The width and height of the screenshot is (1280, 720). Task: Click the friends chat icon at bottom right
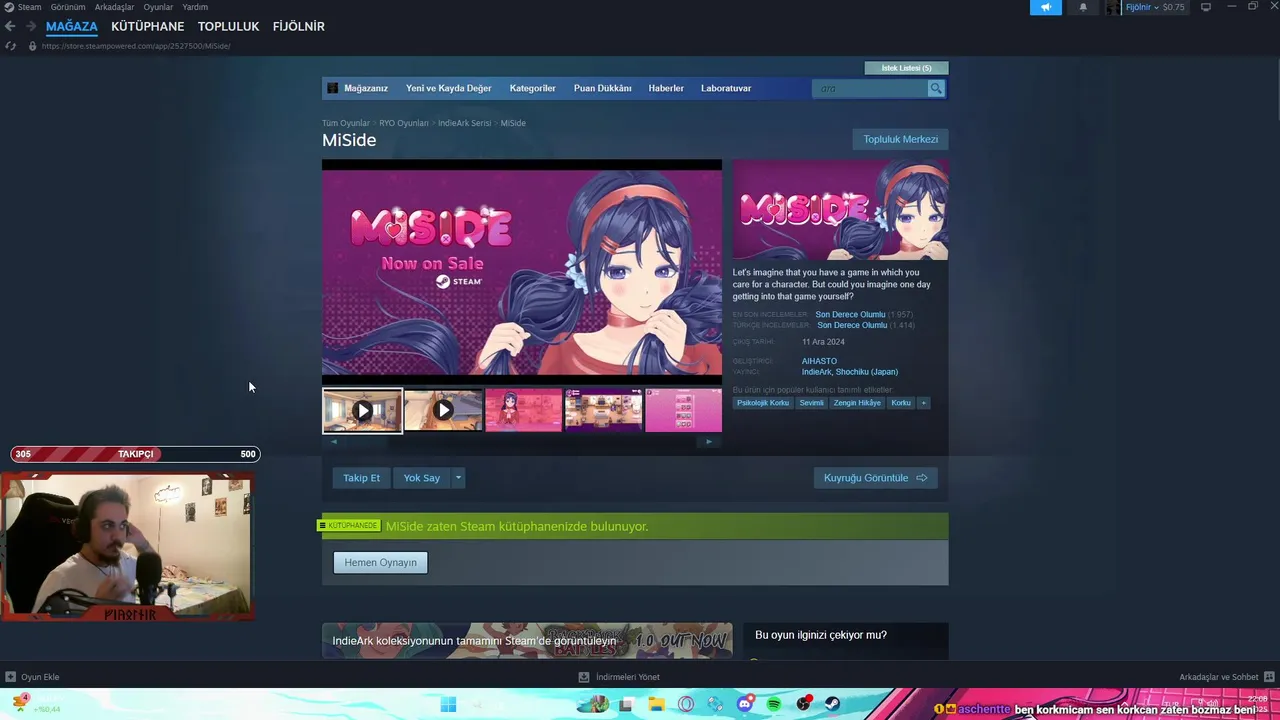(x=1268, y=677)
